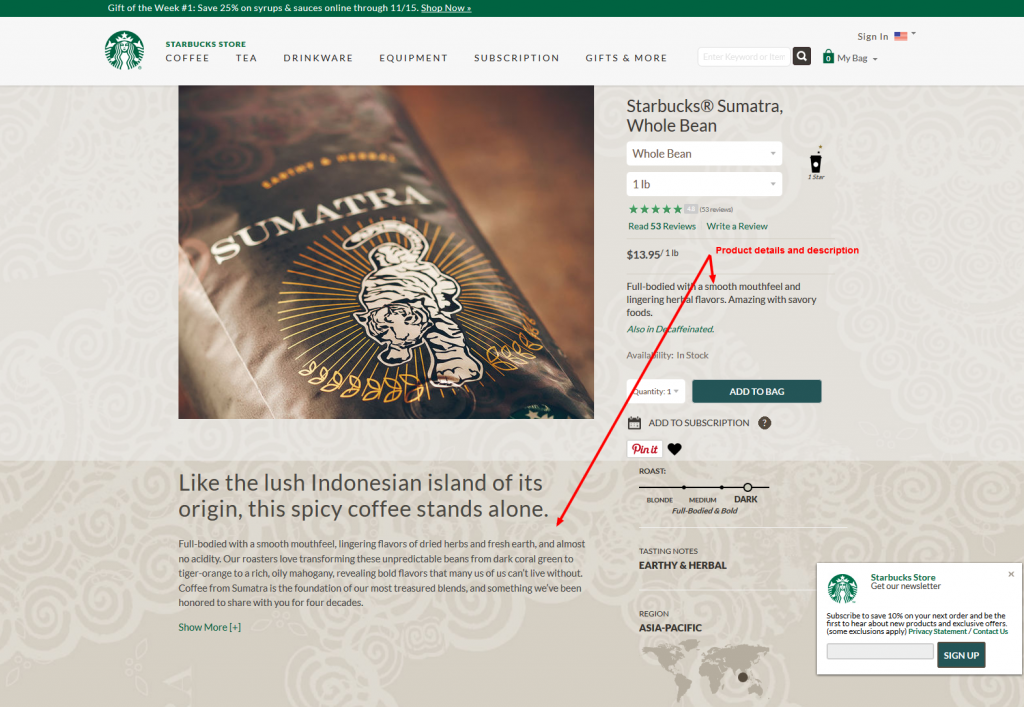Click the Sumatra coffee bag product image
This screenshot has height=707, width=1024.
tap(386, 252)
